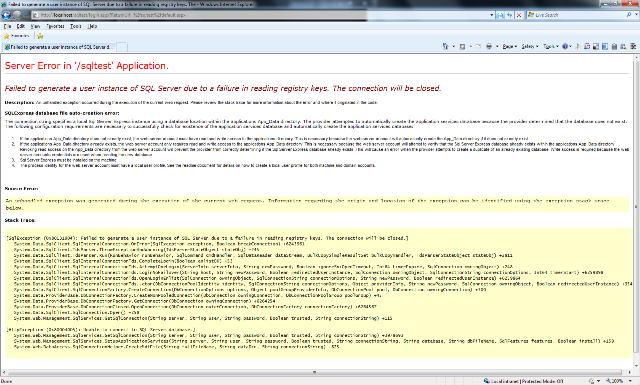Click the Refresh arrows next to address bar
This screenshot has height=385, width=640.
[509, 15]
